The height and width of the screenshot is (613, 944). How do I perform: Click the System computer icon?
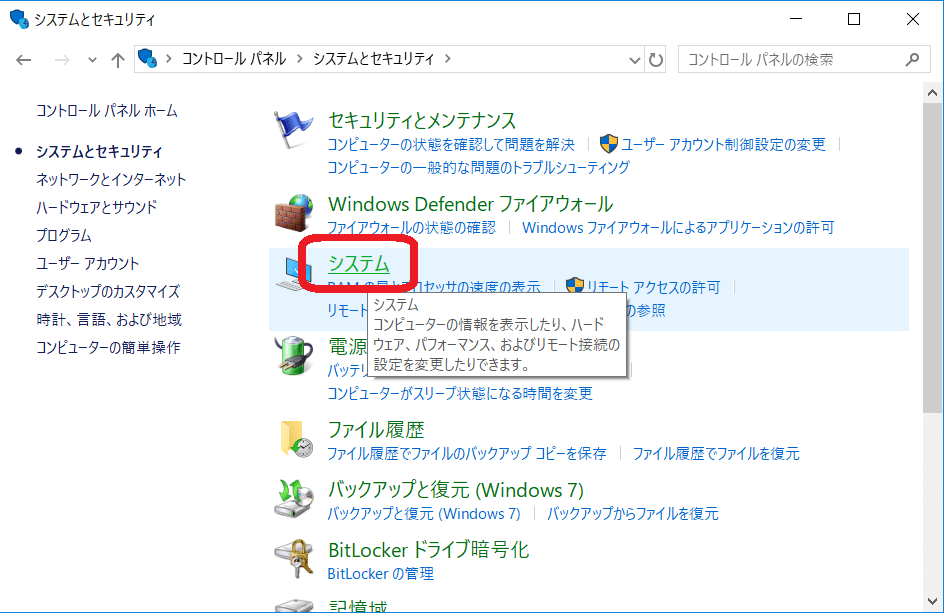(x=293, y=273)
